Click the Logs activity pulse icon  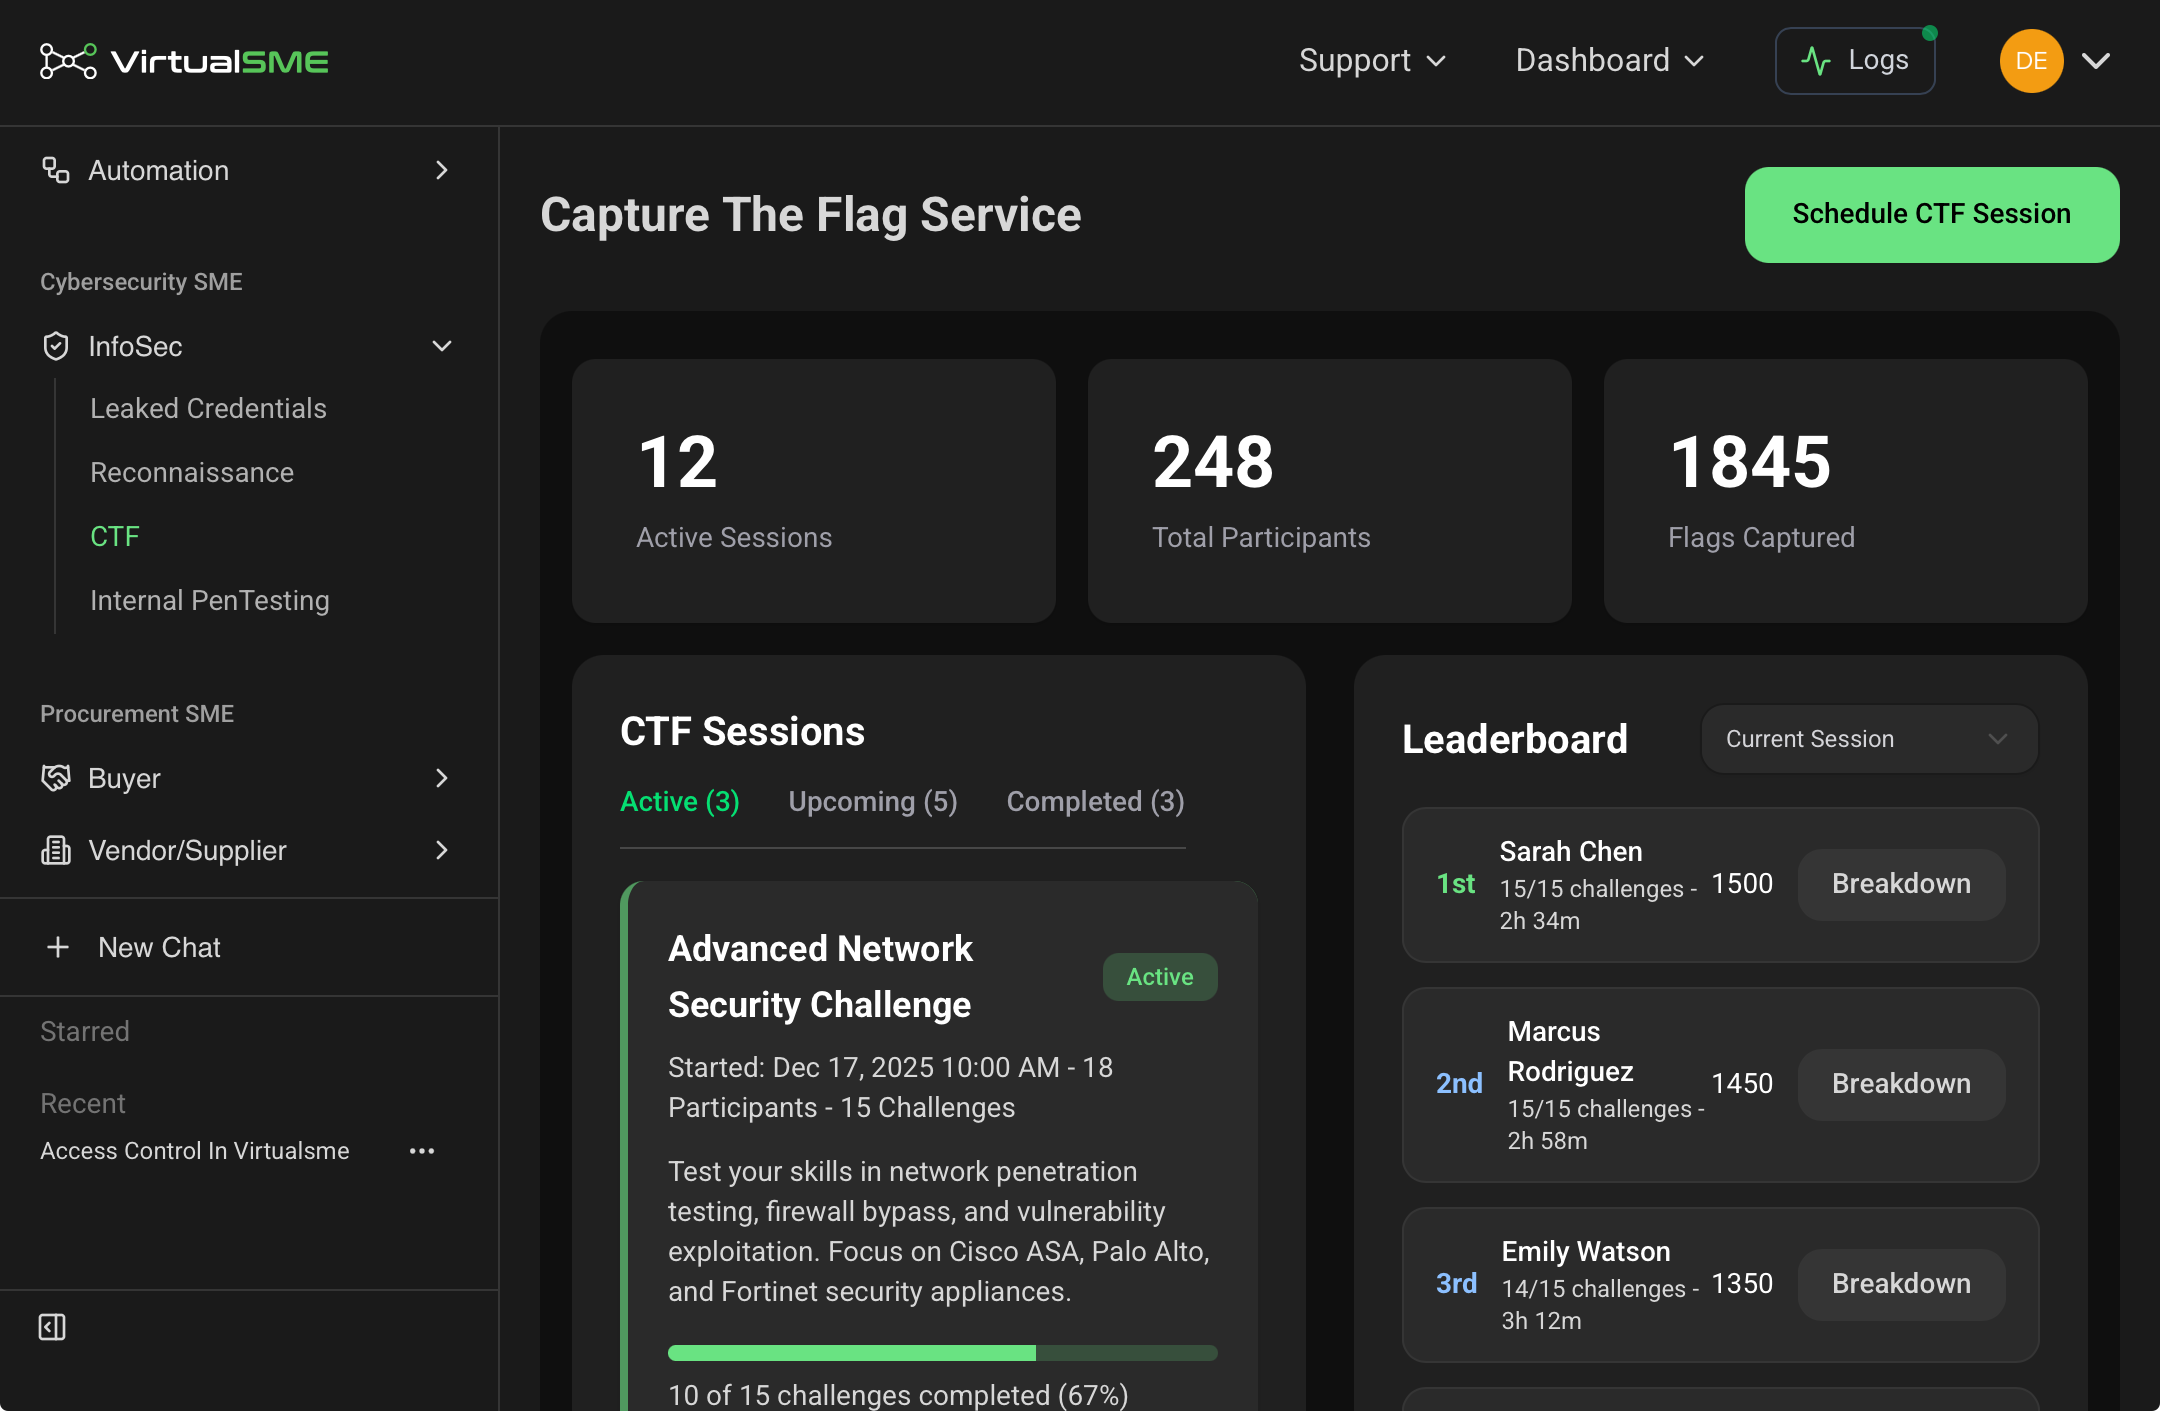click(x=1816, y=61)
